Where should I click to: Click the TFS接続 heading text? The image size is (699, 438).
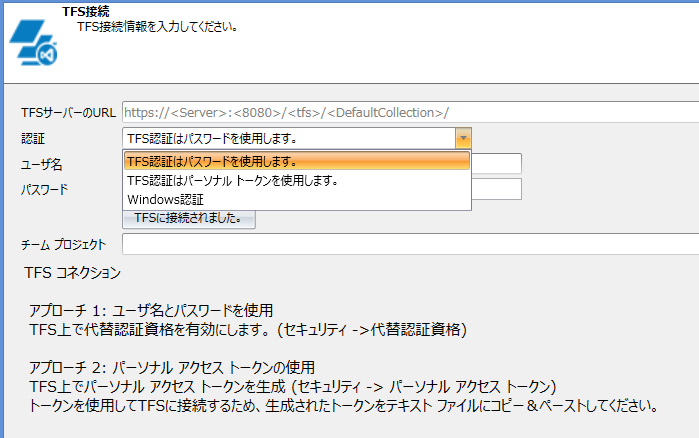[86, 11]
